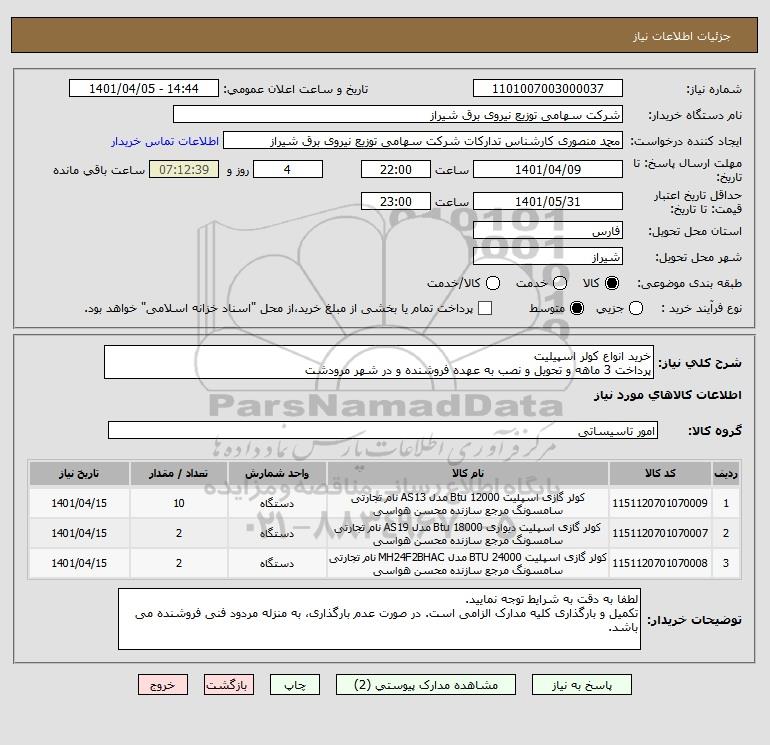The height and width of the screenshot is (745, 770).
Task: Click product code 1151120701070008
Action: [x=660, y=563]
